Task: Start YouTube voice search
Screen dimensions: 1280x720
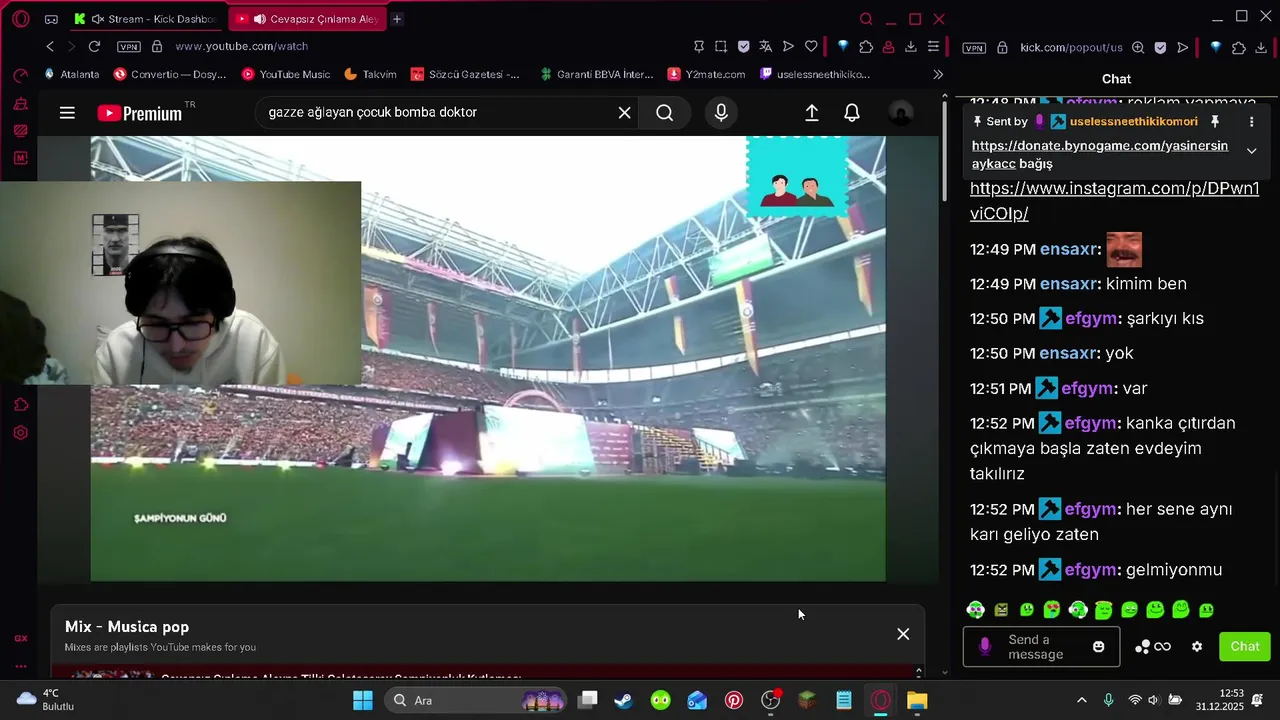Action: 721,113
